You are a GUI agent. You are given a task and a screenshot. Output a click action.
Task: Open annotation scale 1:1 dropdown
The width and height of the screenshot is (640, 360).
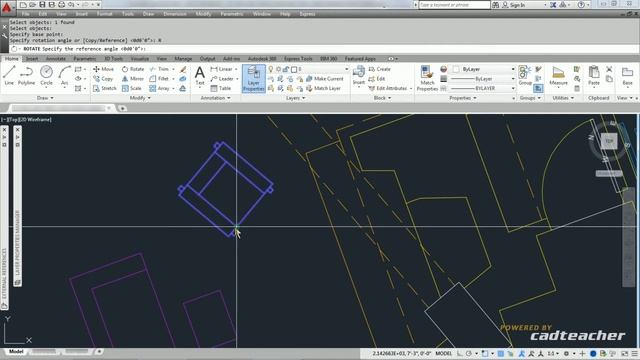[553, 353]
